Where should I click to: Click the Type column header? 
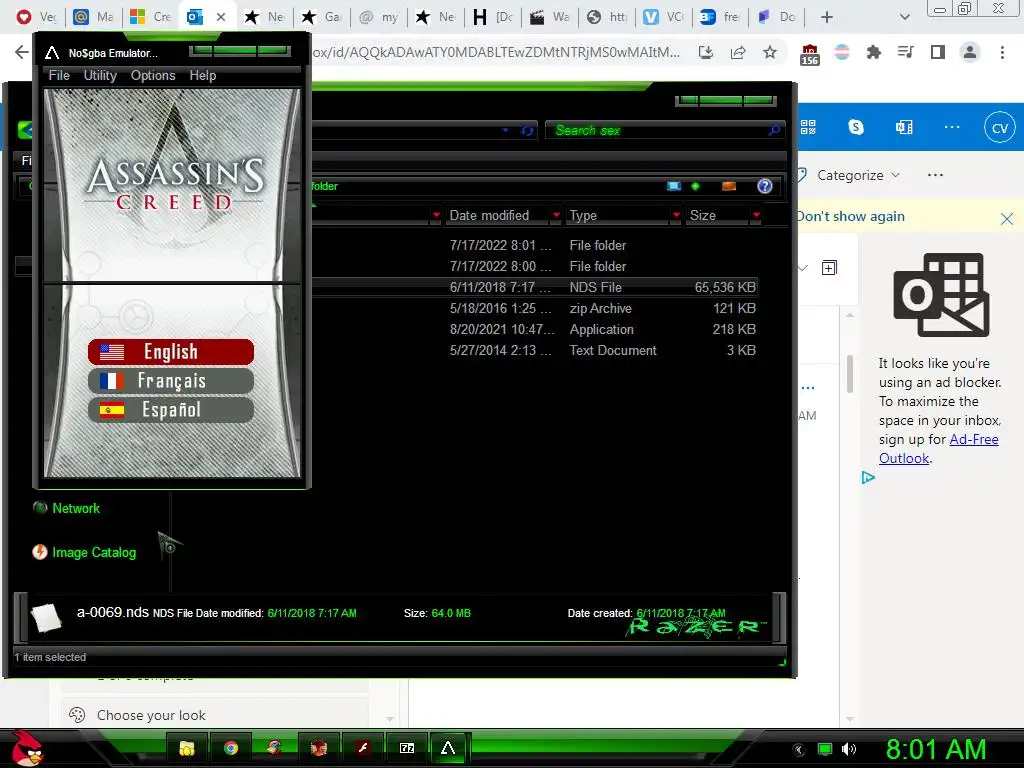[x=583, y=216]
